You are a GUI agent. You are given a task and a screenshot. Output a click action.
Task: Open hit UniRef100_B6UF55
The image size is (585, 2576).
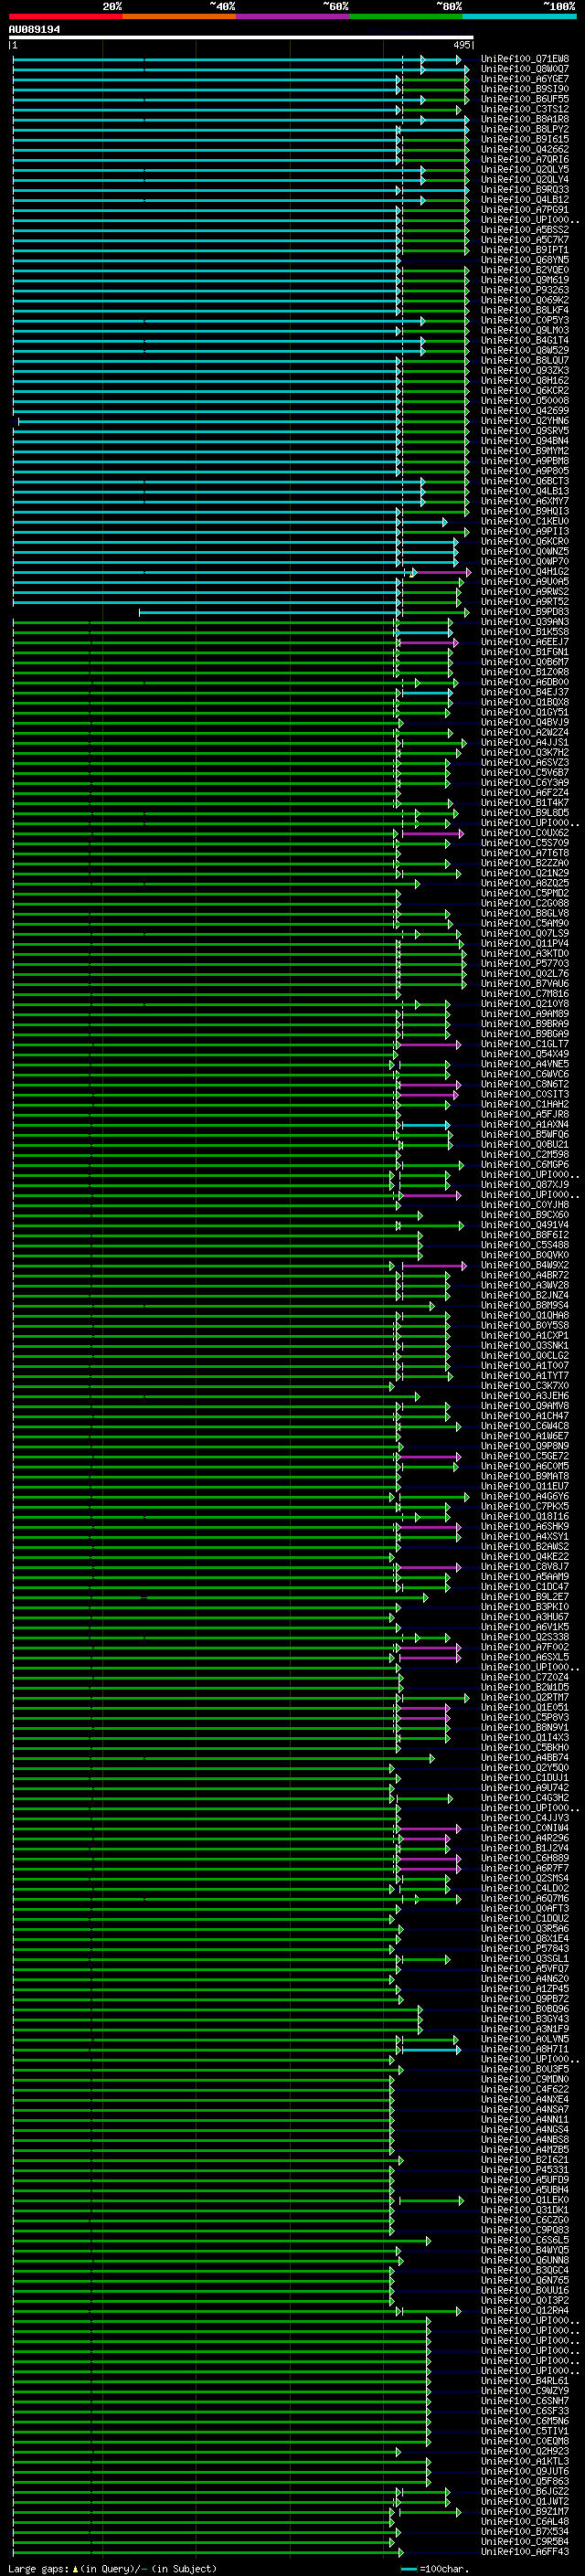coord(524,99)
